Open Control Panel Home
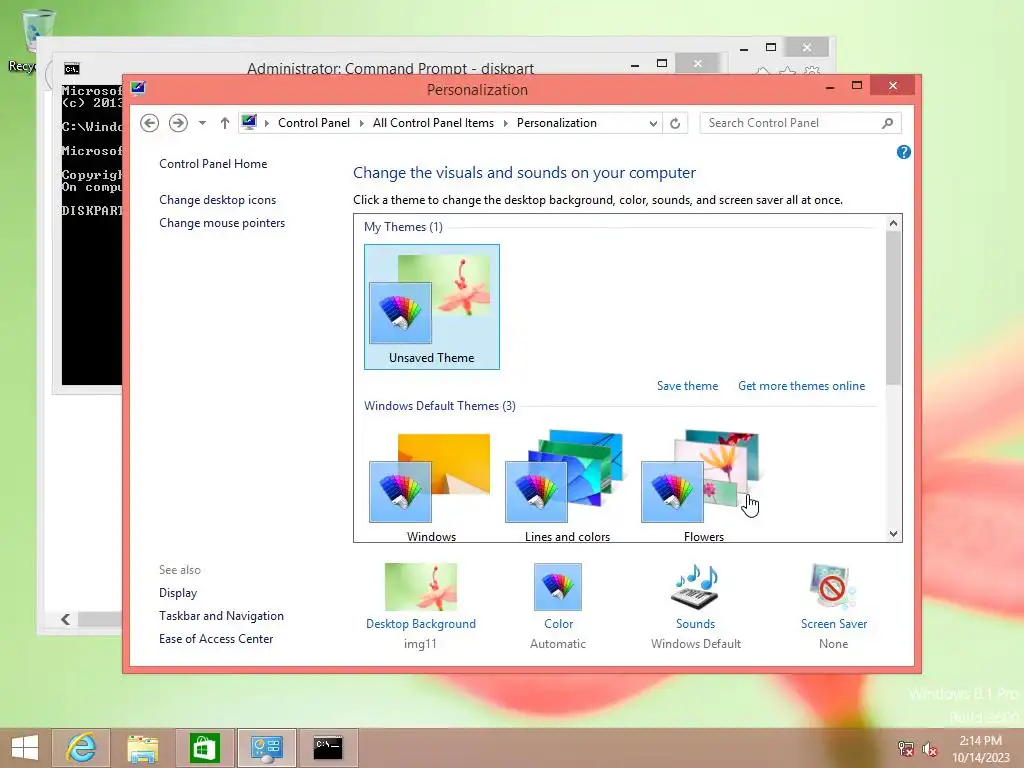The width and height of the screenshot is (1024, 768). (x=213, y=164)
